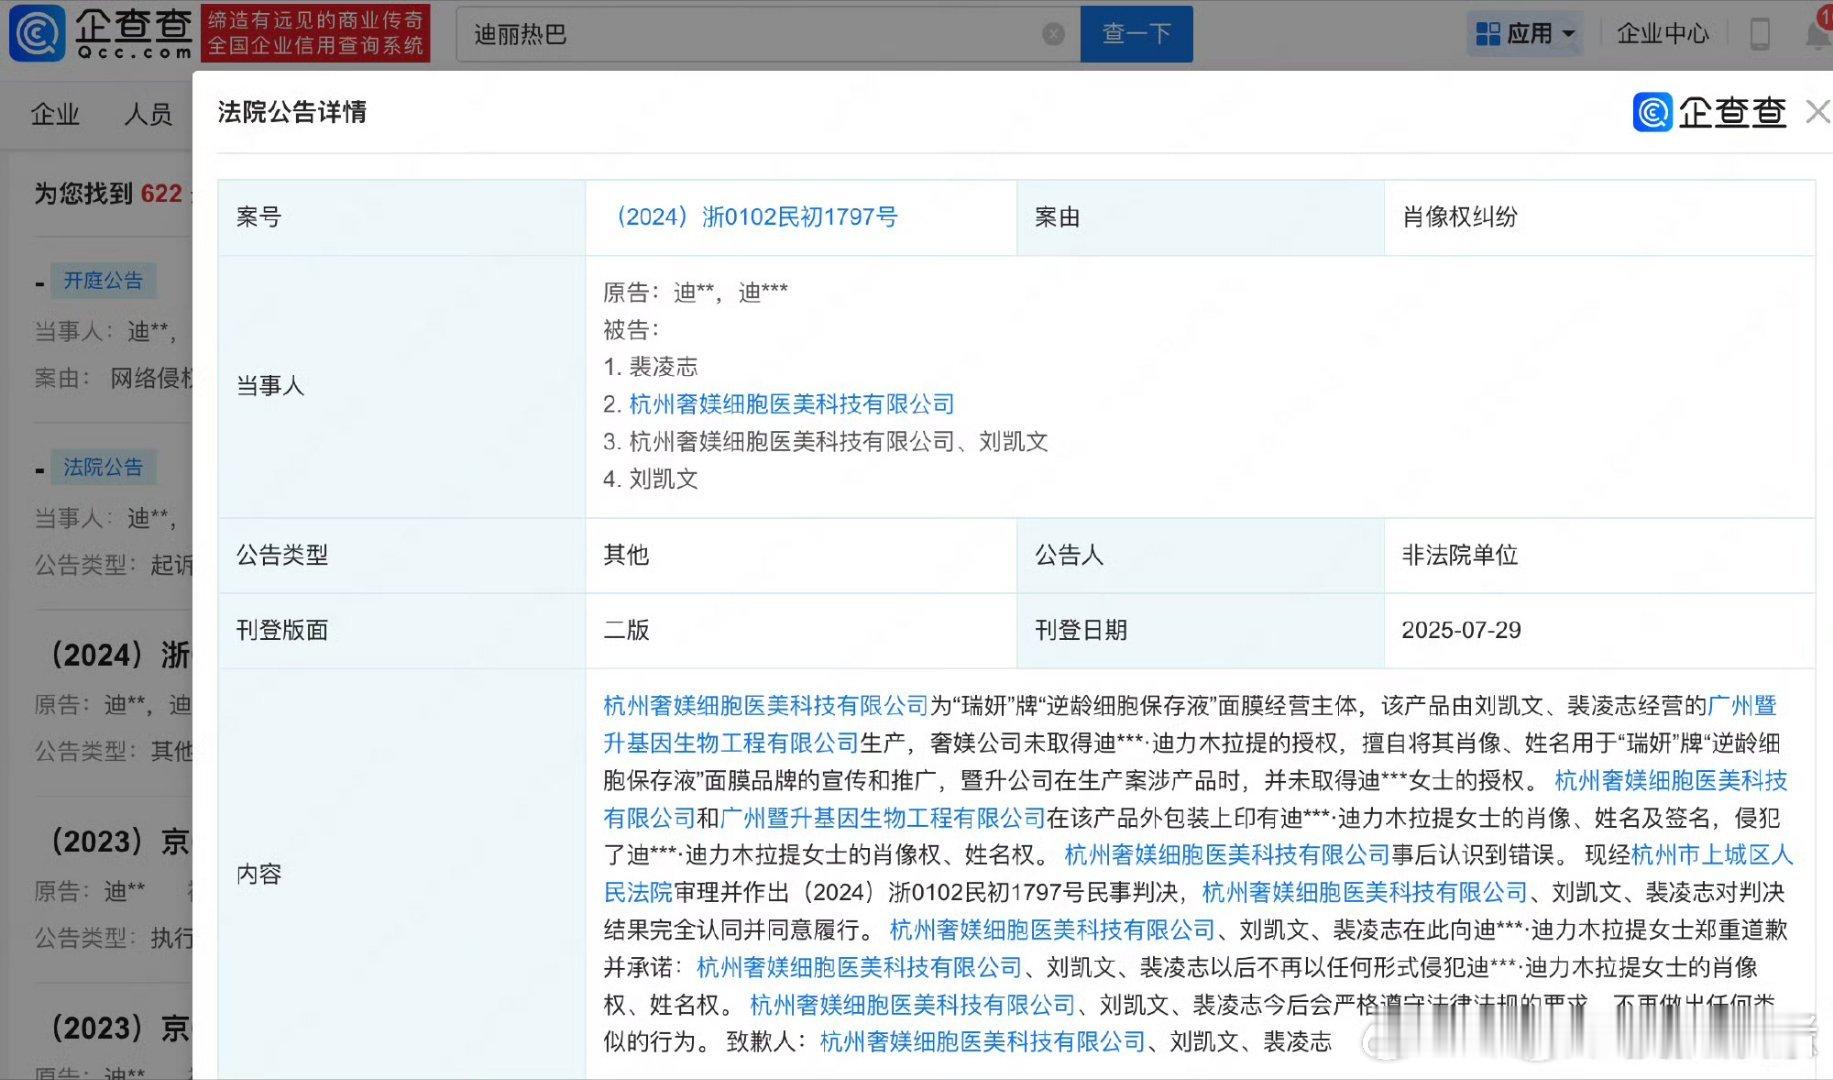Click the 查一下 search button

(x=1136, y=34)
